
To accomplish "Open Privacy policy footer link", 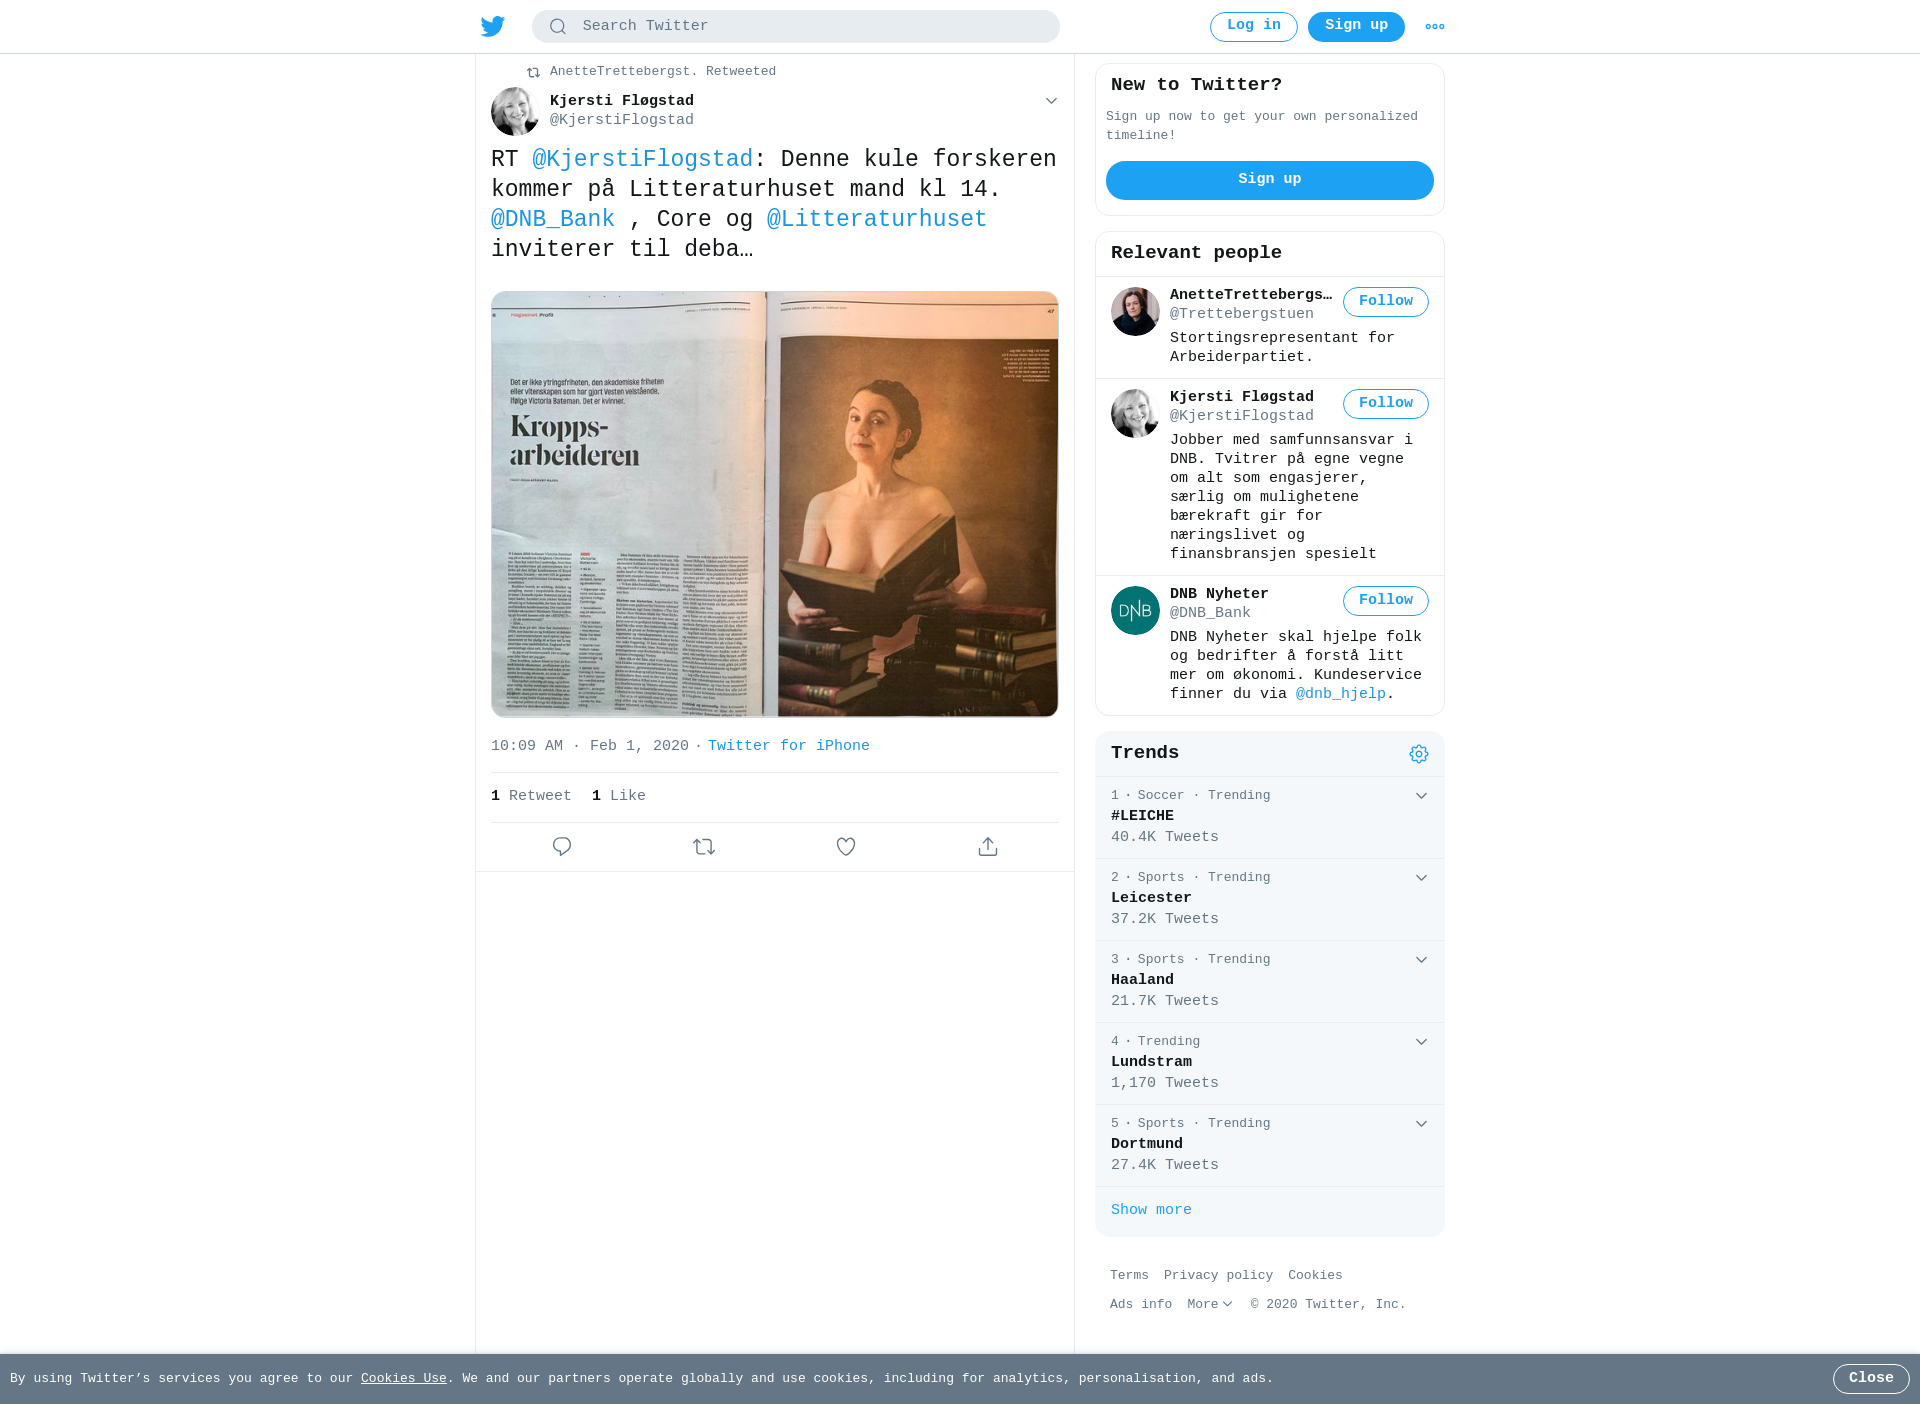I will [x=1218, y=1275].
